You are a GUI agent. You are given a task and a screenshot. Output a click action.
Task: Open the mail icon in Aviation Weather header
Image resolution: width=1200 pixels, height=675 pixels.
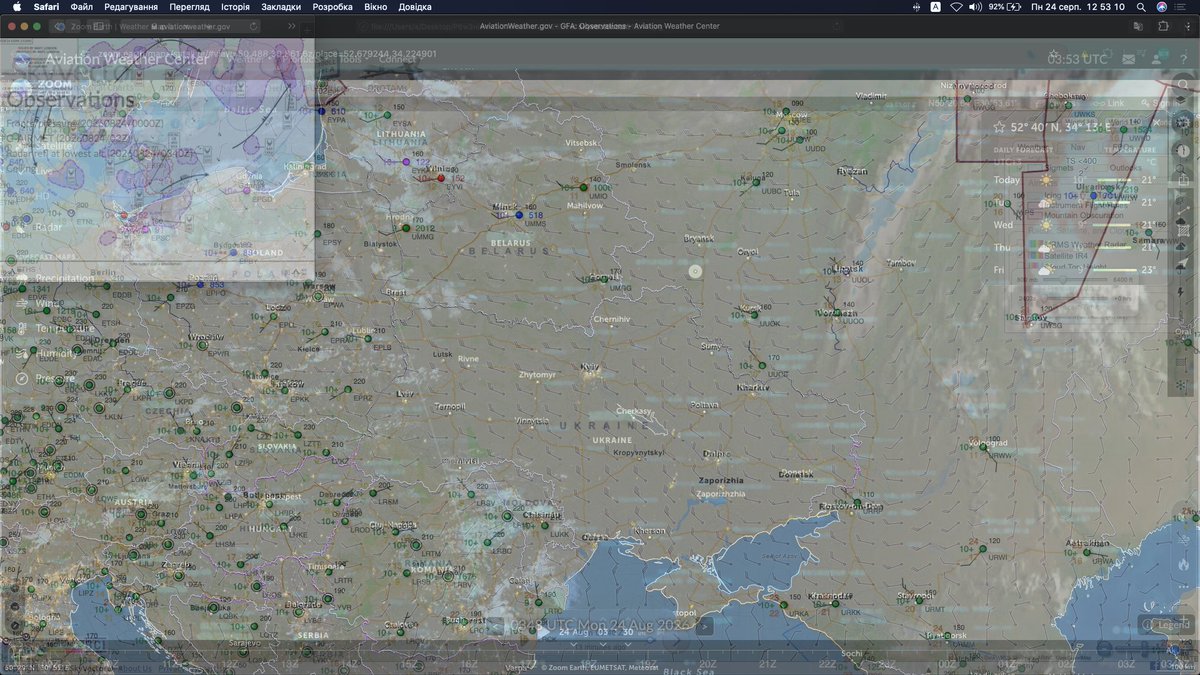click(x=1129, y=59)
